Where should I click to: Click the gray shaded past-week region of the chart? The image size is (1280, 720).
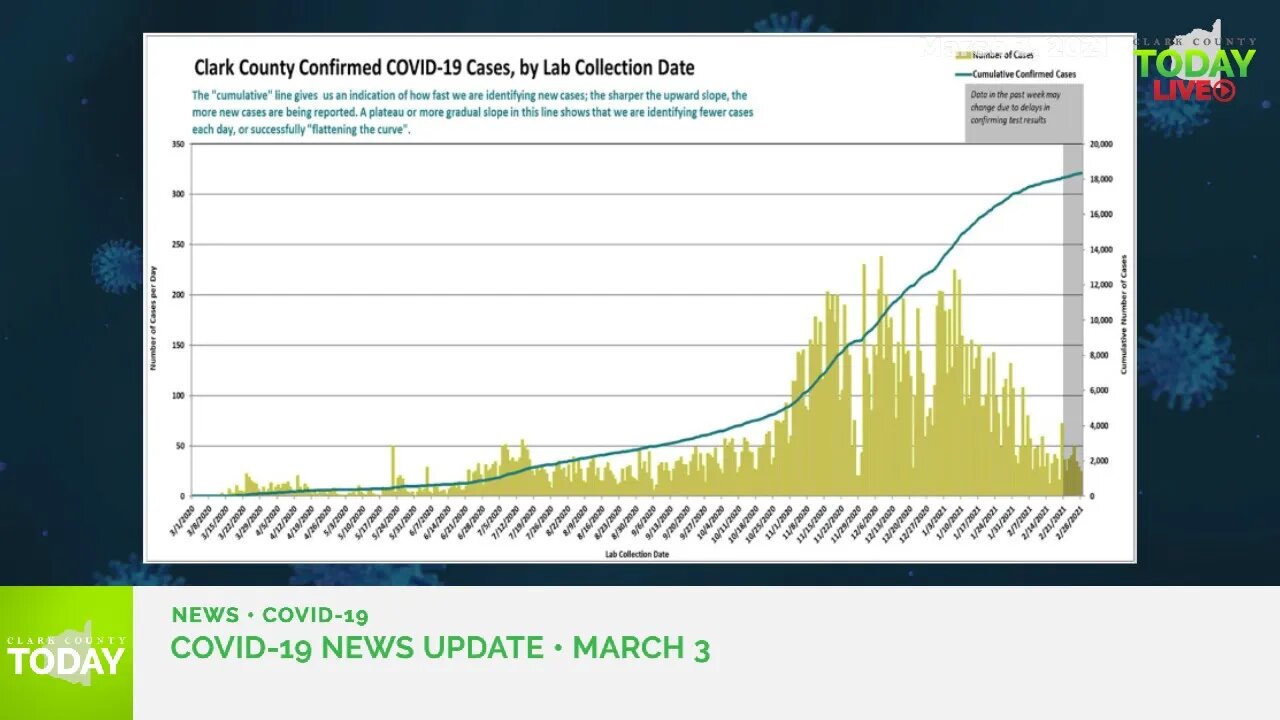(x=1072, y=320)
